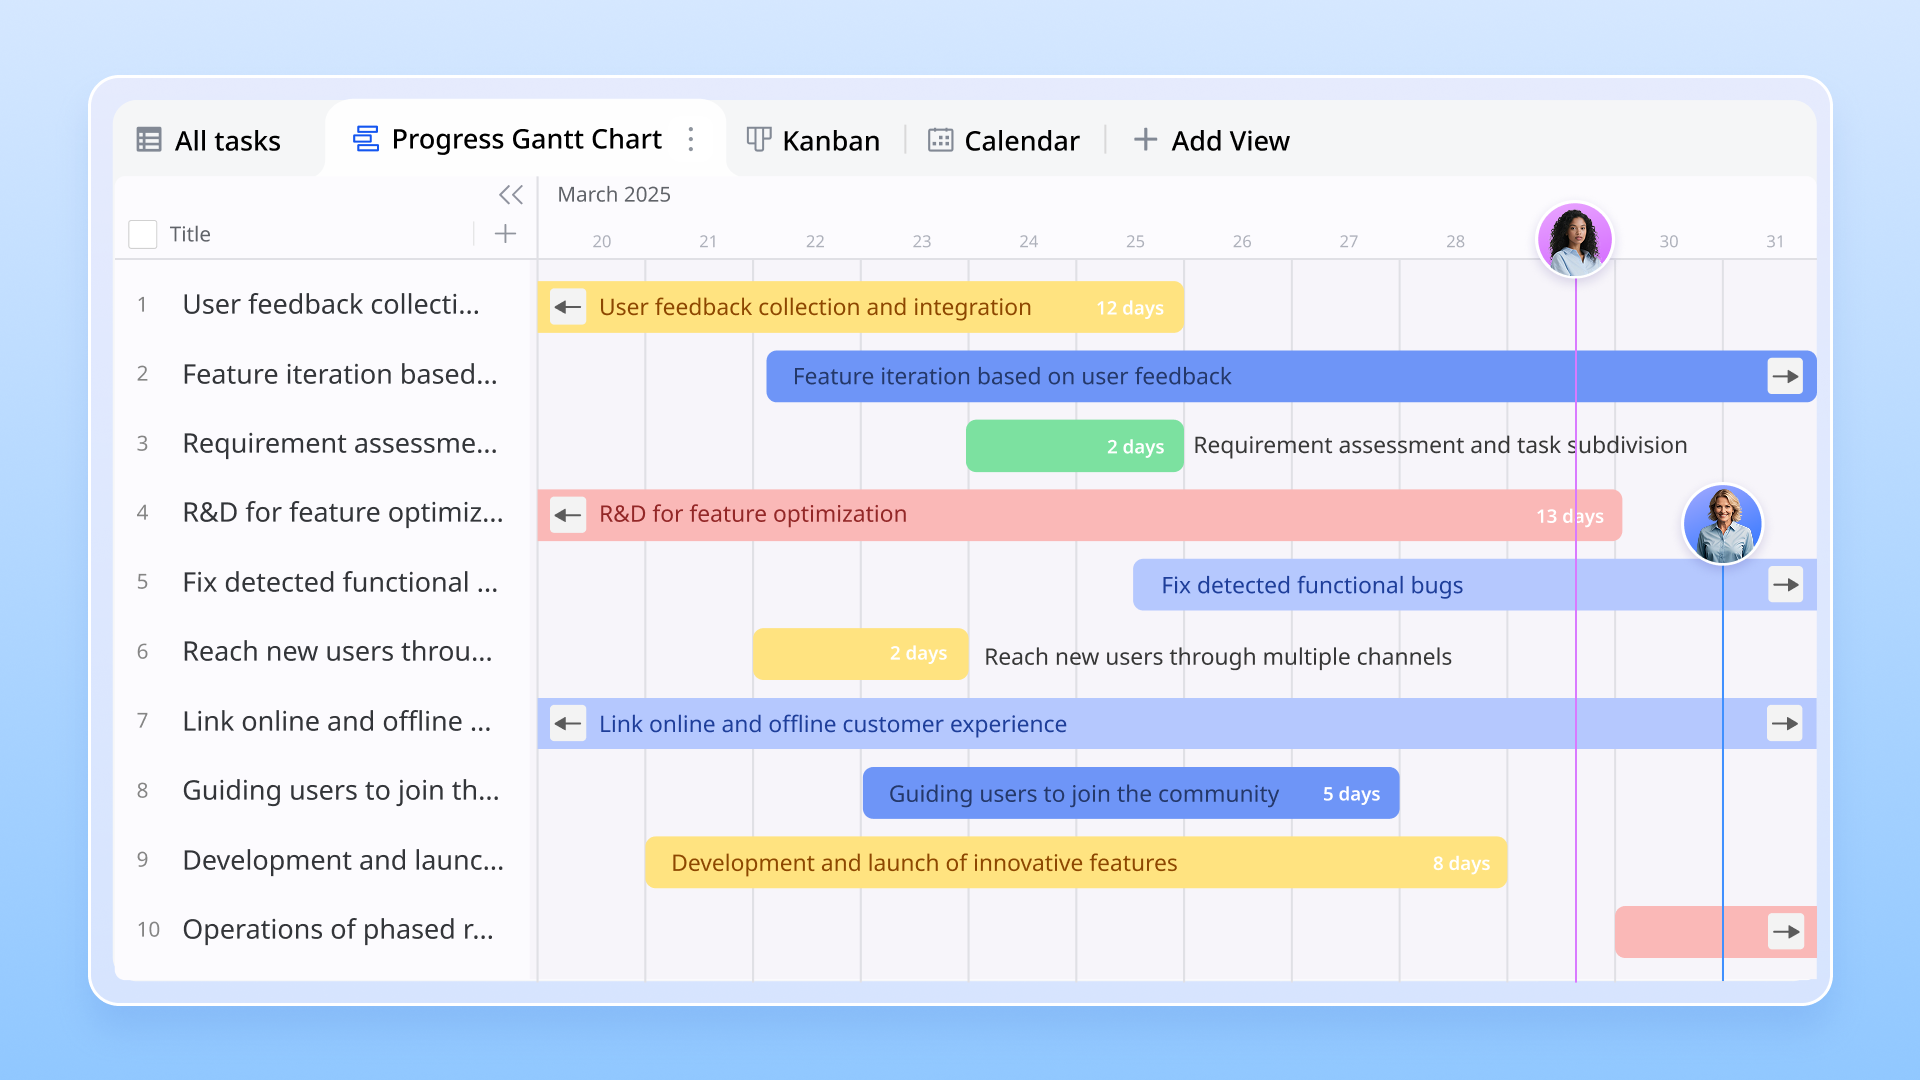Click left arrow on Link online and offline bar

[x=568, y=723]
